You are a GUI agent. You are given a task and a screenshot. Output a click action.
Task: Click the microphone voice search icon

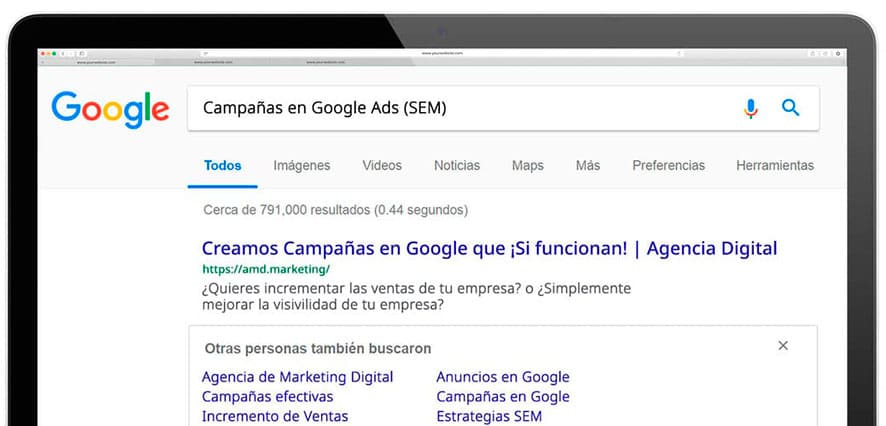pyautogui.click(x=751, y=109)
